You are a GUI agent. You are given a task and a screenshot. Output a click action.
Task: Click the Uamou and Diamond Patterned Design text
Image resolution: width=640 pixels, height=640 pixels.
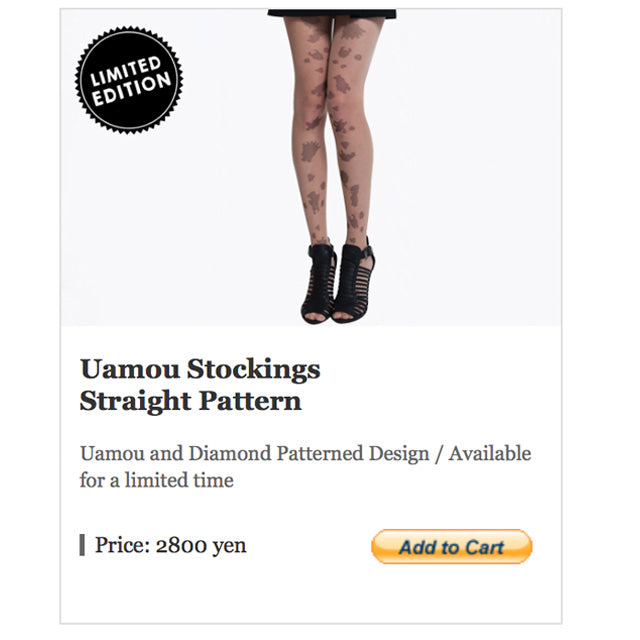pos(255,453)
